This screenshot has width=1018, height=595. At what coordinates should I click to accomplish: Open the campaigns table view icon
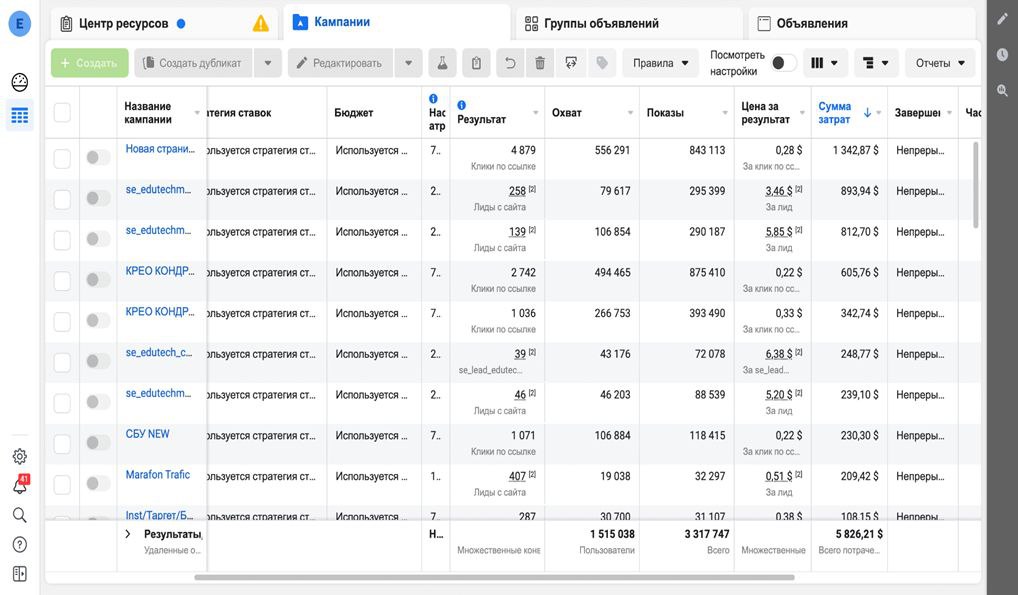pos(19,116)
